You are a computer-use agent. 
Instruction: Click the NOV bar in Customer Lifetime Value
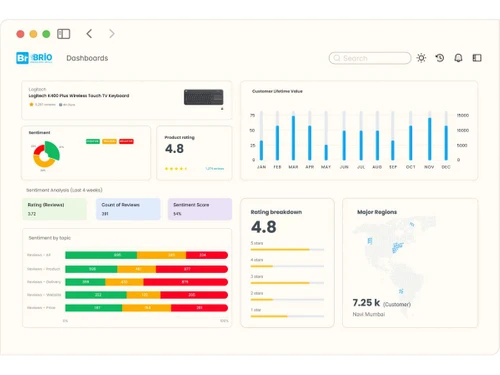point(430,139)
